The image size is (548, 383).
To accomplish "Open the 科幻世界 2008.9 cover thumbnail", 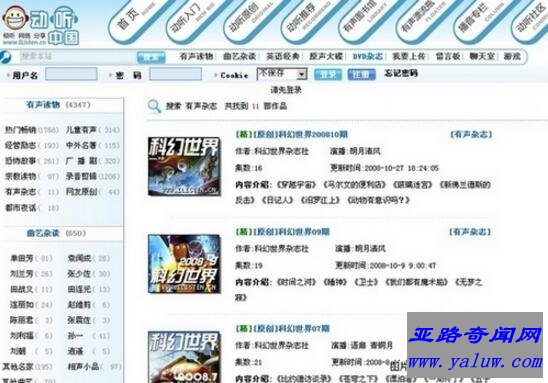I will click(x=184, y=263).
